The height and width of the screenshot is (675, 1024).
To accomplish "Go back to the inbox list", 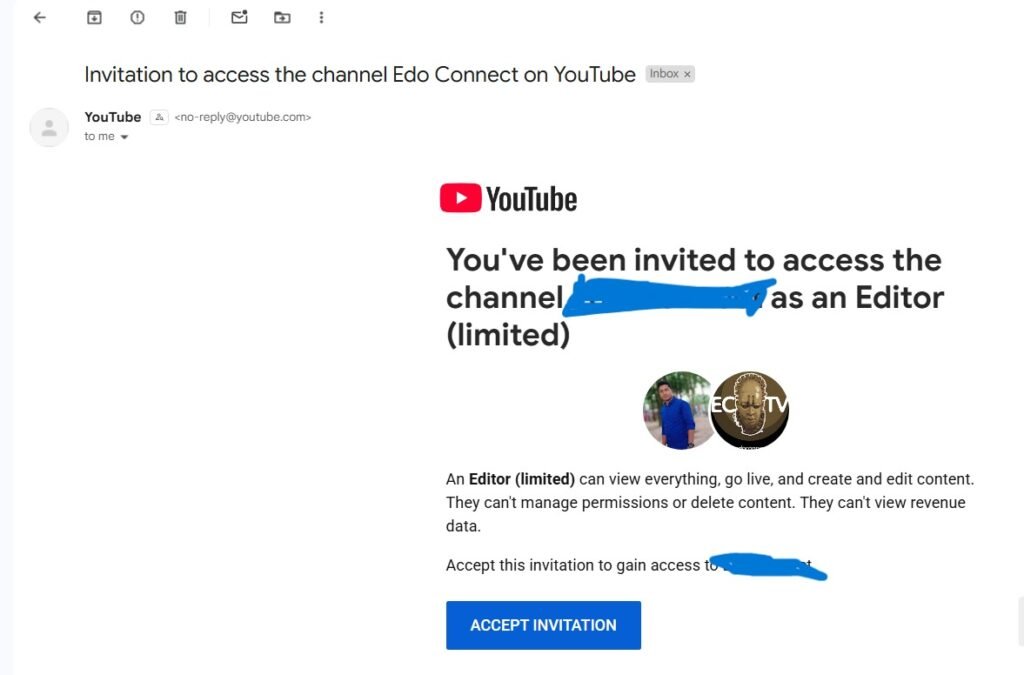I will click(x=40, y=17).
